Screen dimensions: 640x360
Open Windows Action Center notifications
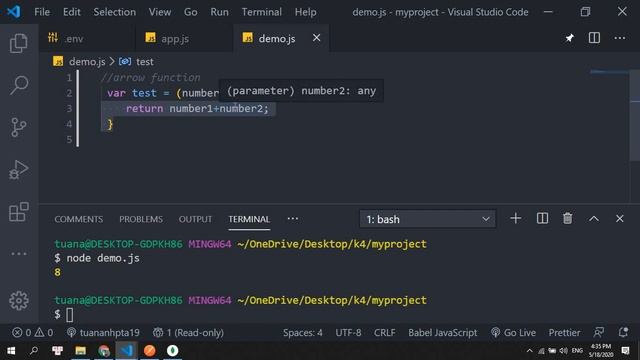click(x=625, y=351)
